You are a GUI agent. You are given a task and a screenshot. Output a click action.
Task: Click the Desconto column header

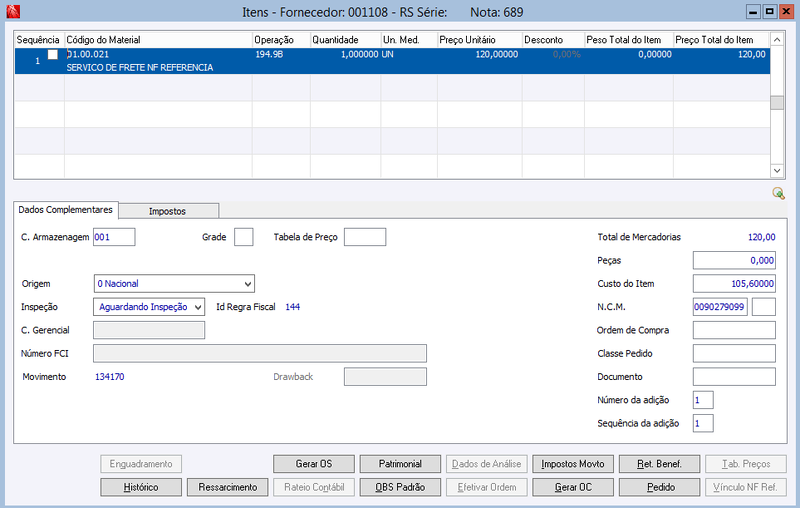pyautogui.click(x=553, y=40)
